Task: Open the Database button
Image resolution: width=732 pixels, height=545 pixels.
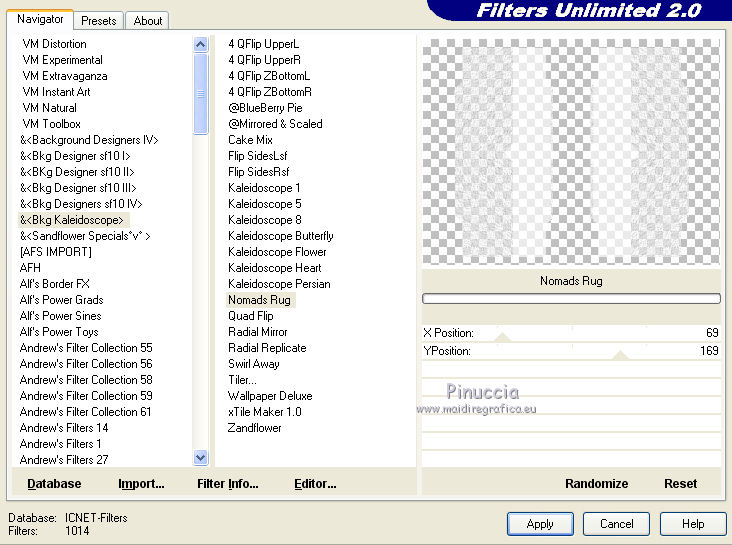Action: pyautogui.click(x=54, y=483)
